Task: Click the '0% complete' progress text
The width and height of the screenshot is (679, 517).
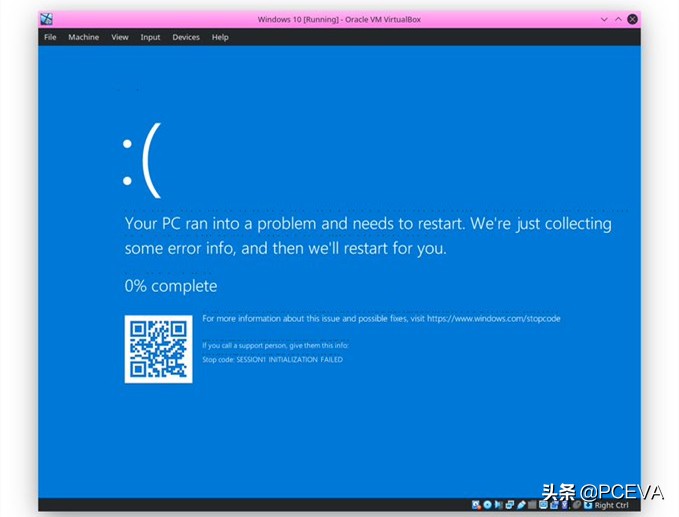Action: 171,286
